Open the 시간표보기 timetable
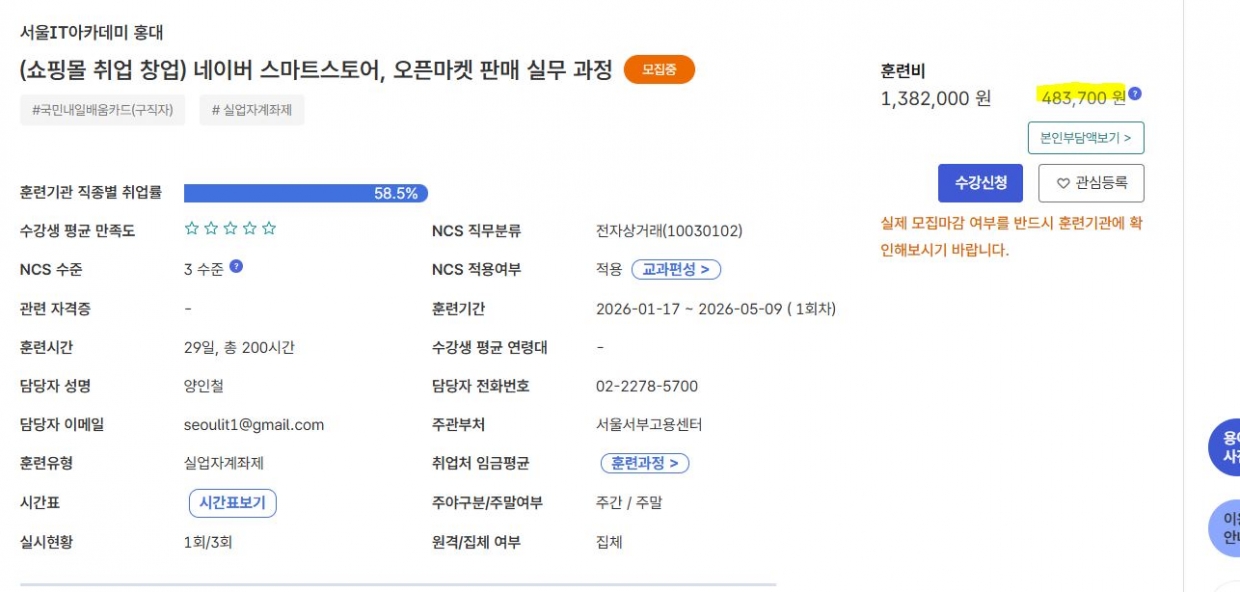This screenshot has width=1240, height=592. click(x=232, y=503)
